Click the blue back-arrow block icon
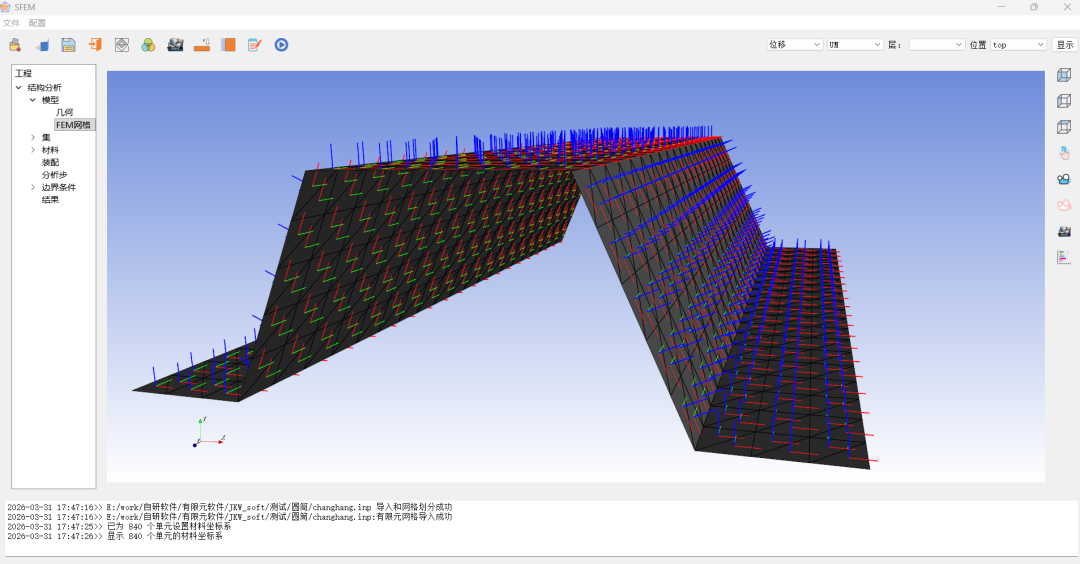Screen dimensions: 1080x564 [x=42, y=45]
